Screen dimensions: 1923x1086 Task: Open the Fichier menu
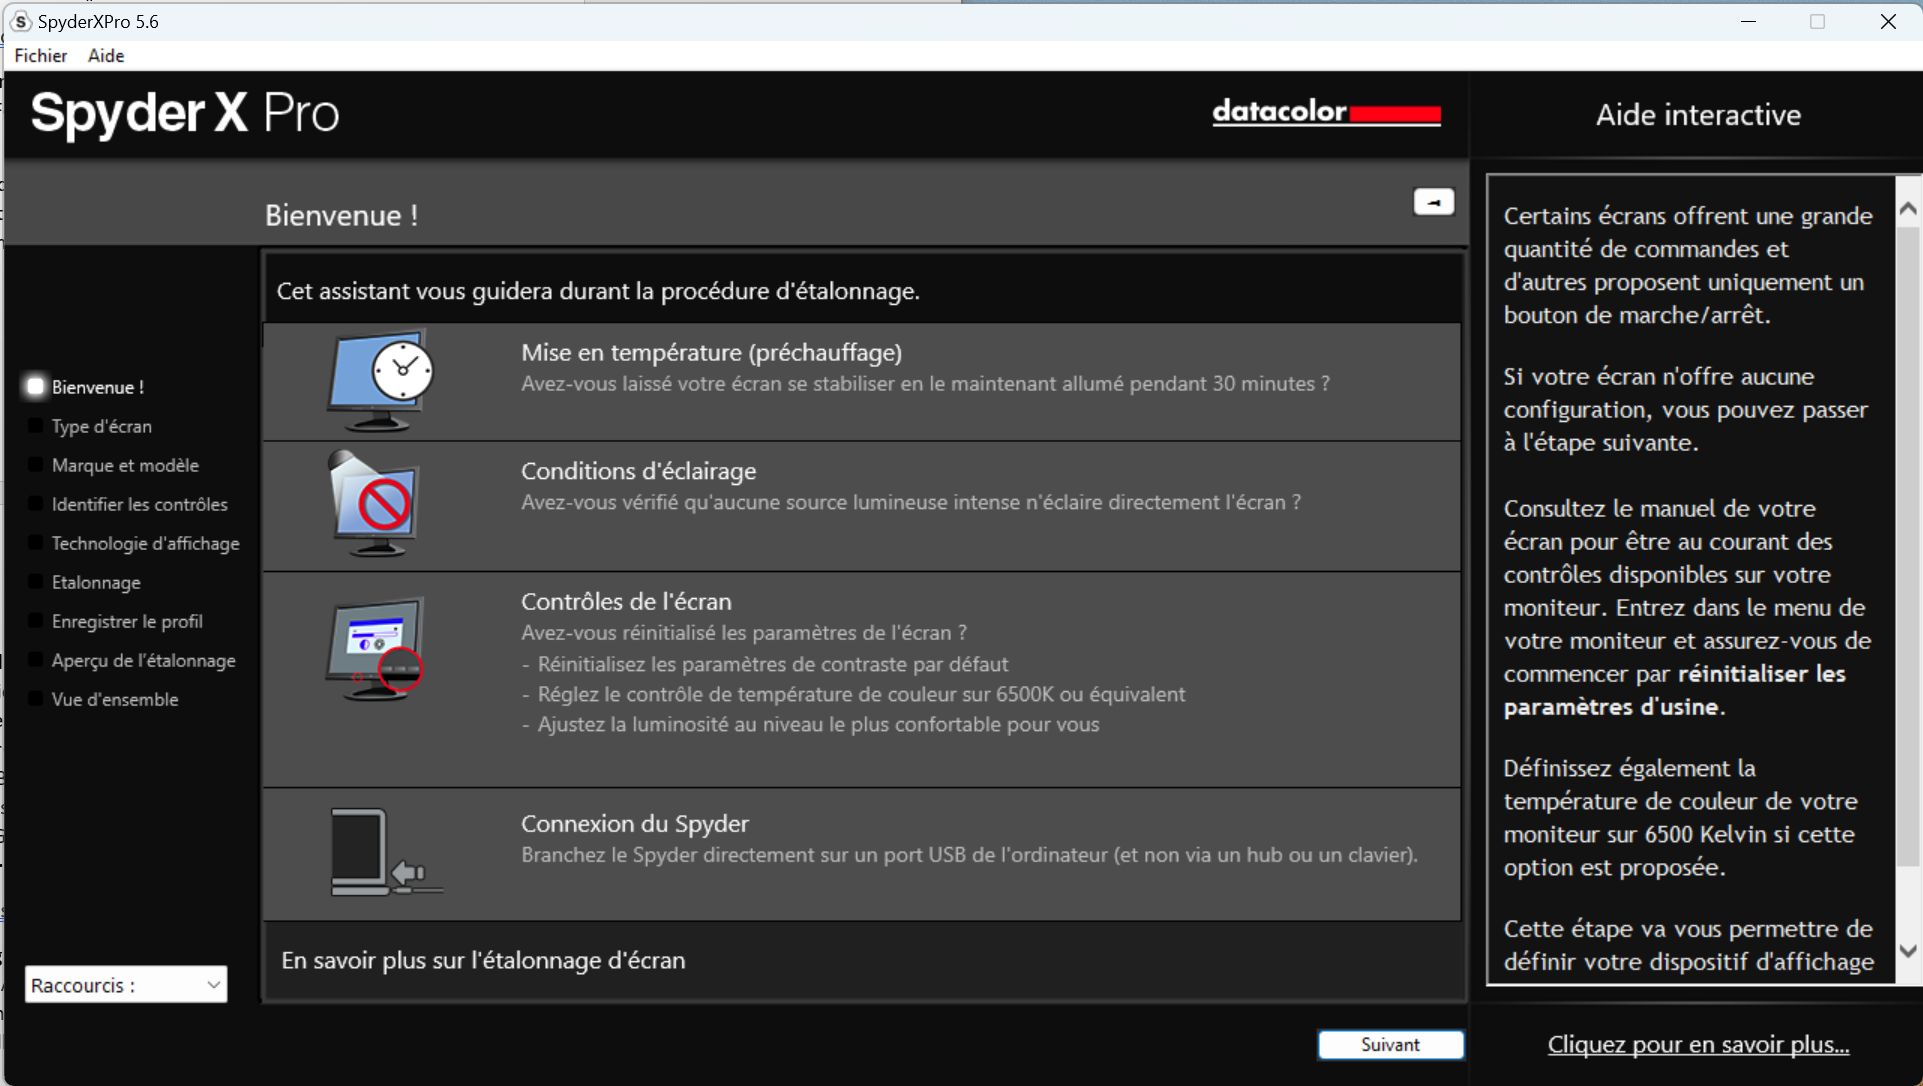pos(41,56)
